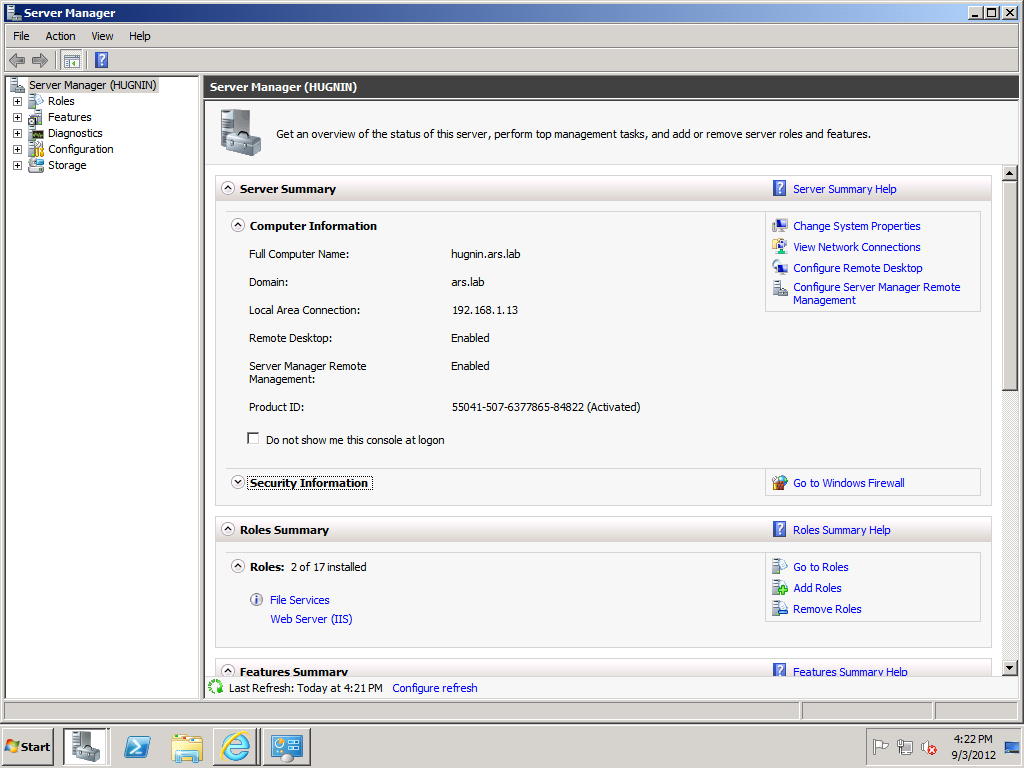Click the Windows Firewall icon
Viewport: 1024px width, 768px height.
click(x=780, y=483)
